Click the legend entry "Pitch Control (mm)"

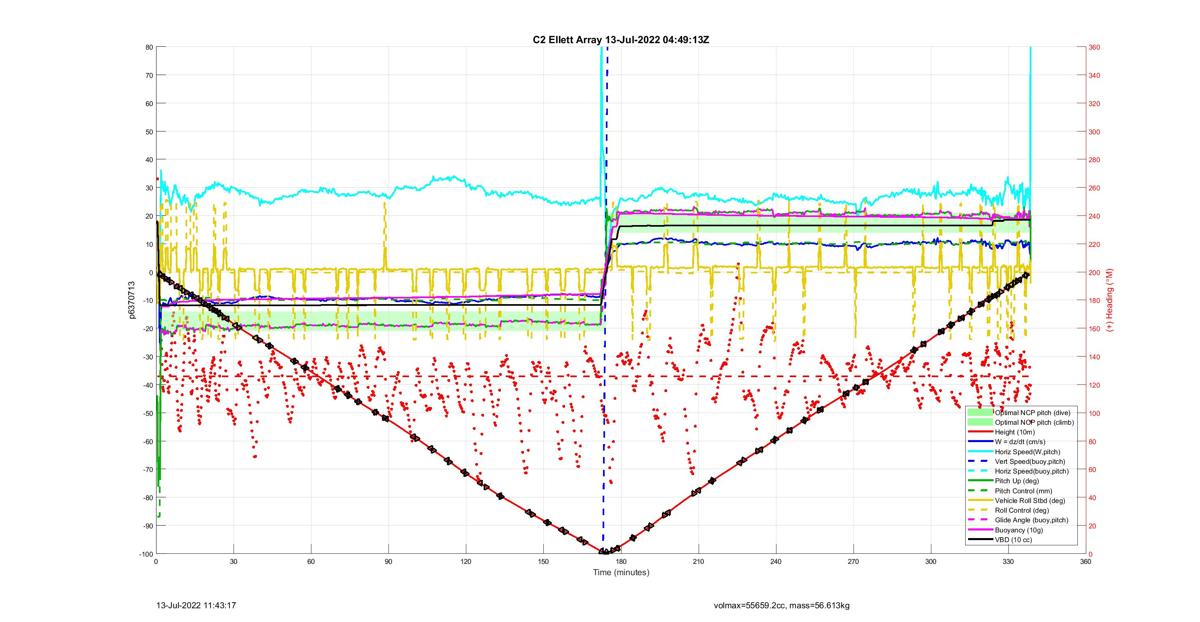coord(1022,490)
